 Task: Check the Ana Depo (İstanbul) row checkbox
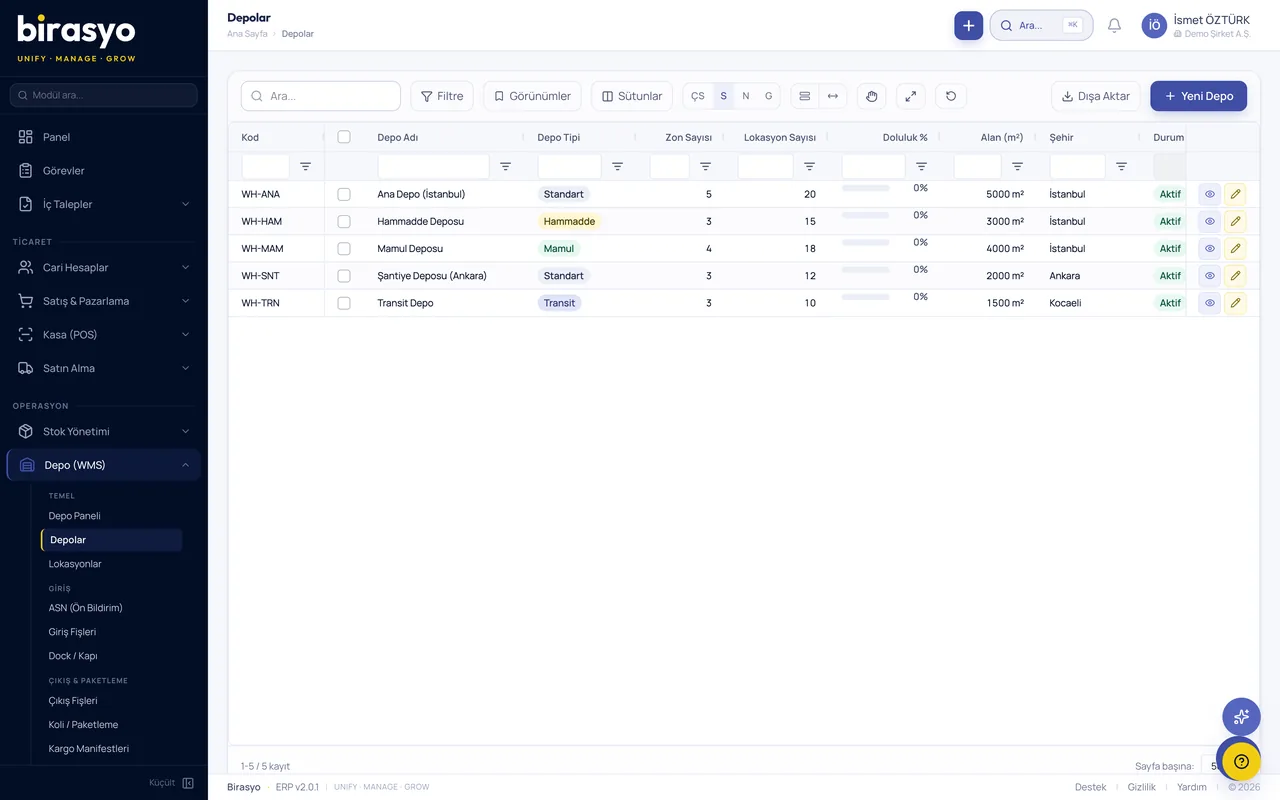click(x=344, y=194)
